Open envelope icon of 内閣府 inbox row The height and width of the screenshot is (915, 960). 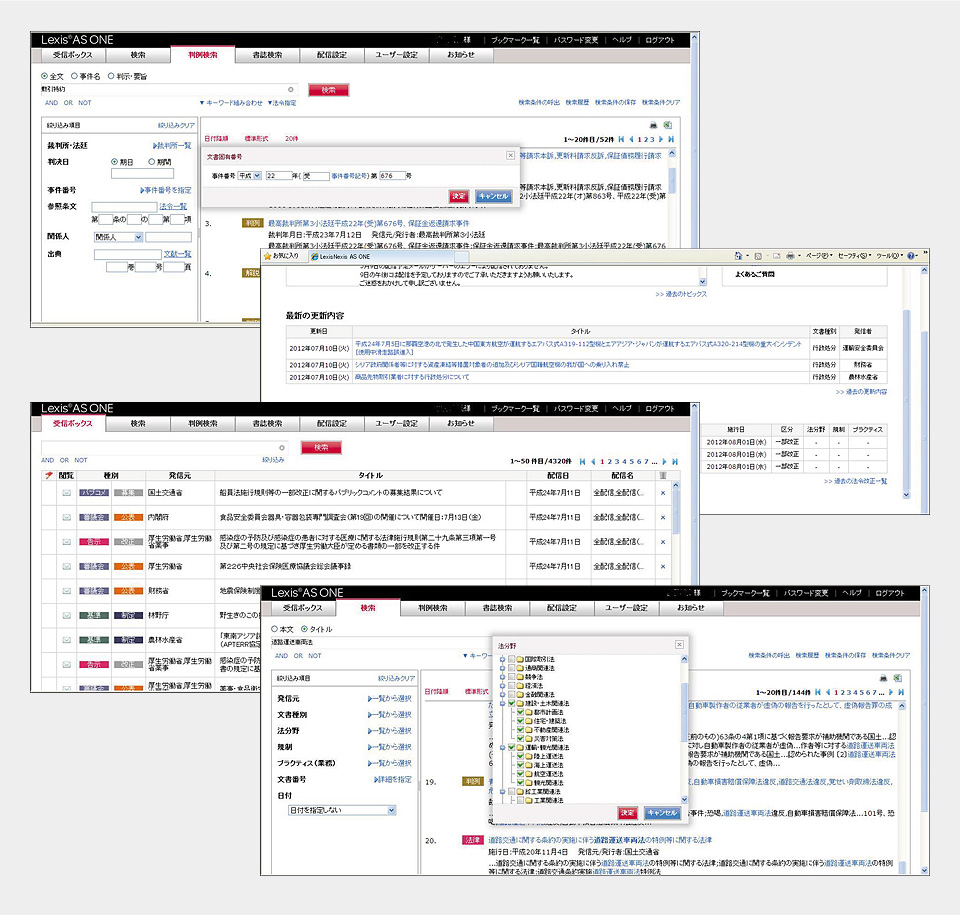tap(67, 518)
